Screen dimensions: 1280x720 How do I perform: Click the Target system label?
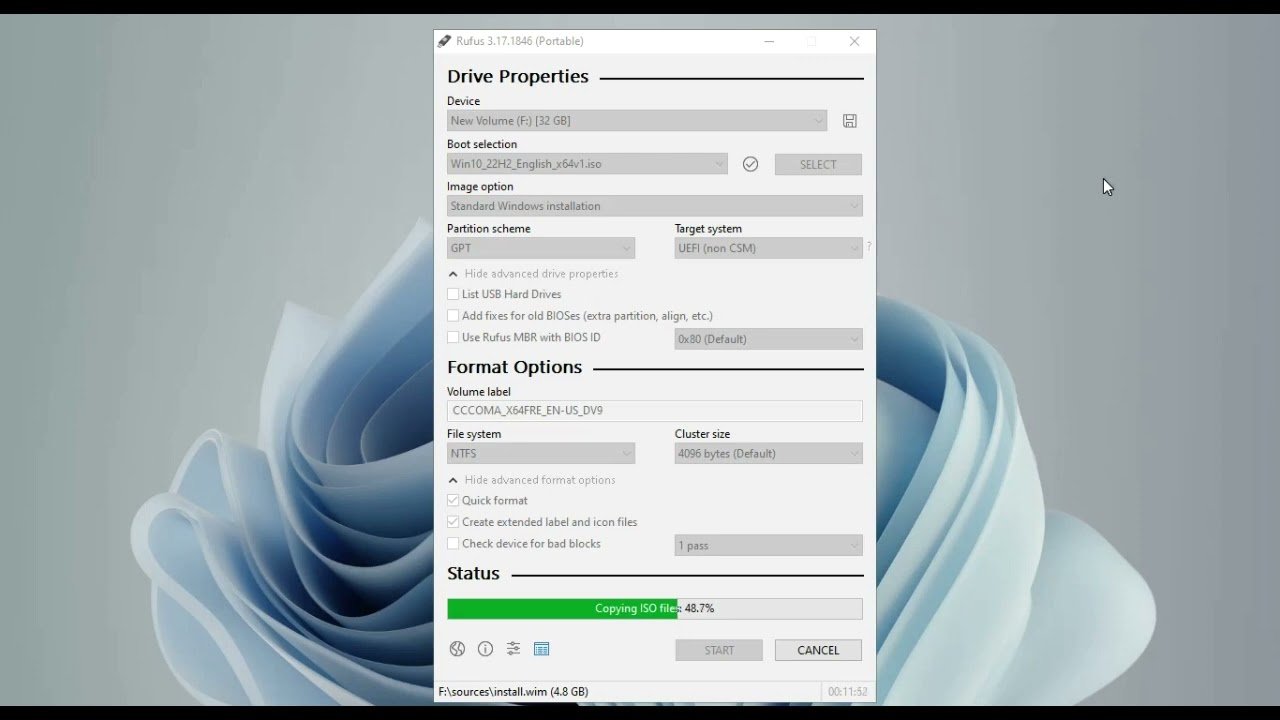pos(709,229)
